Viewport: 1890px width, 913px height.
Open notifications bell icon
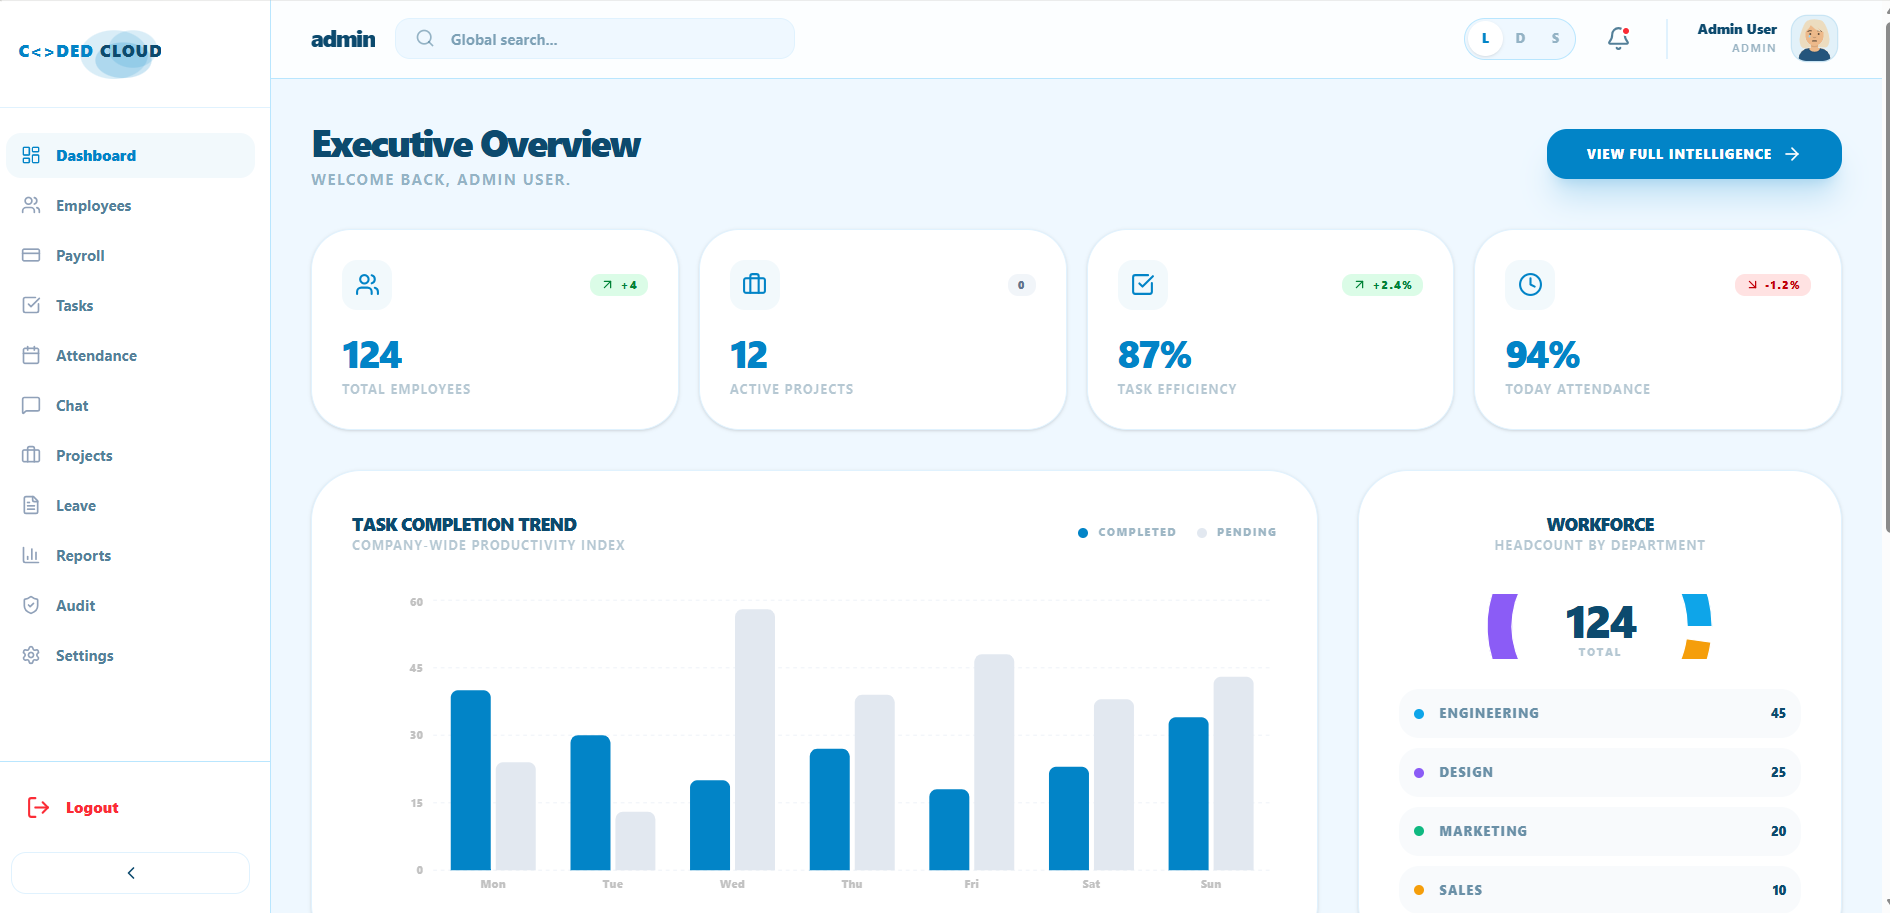(1618, 38)
